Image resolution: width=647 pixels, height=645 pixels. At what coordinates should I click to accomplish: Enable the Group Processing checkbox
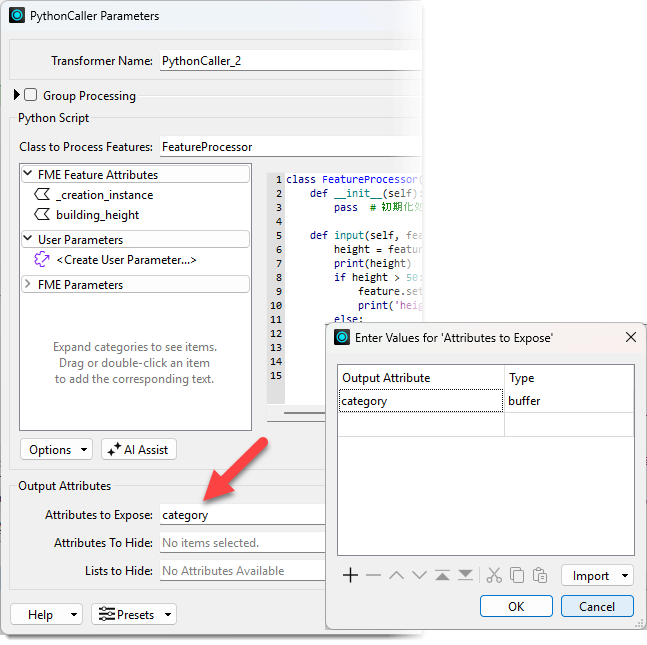pos(31,95)
